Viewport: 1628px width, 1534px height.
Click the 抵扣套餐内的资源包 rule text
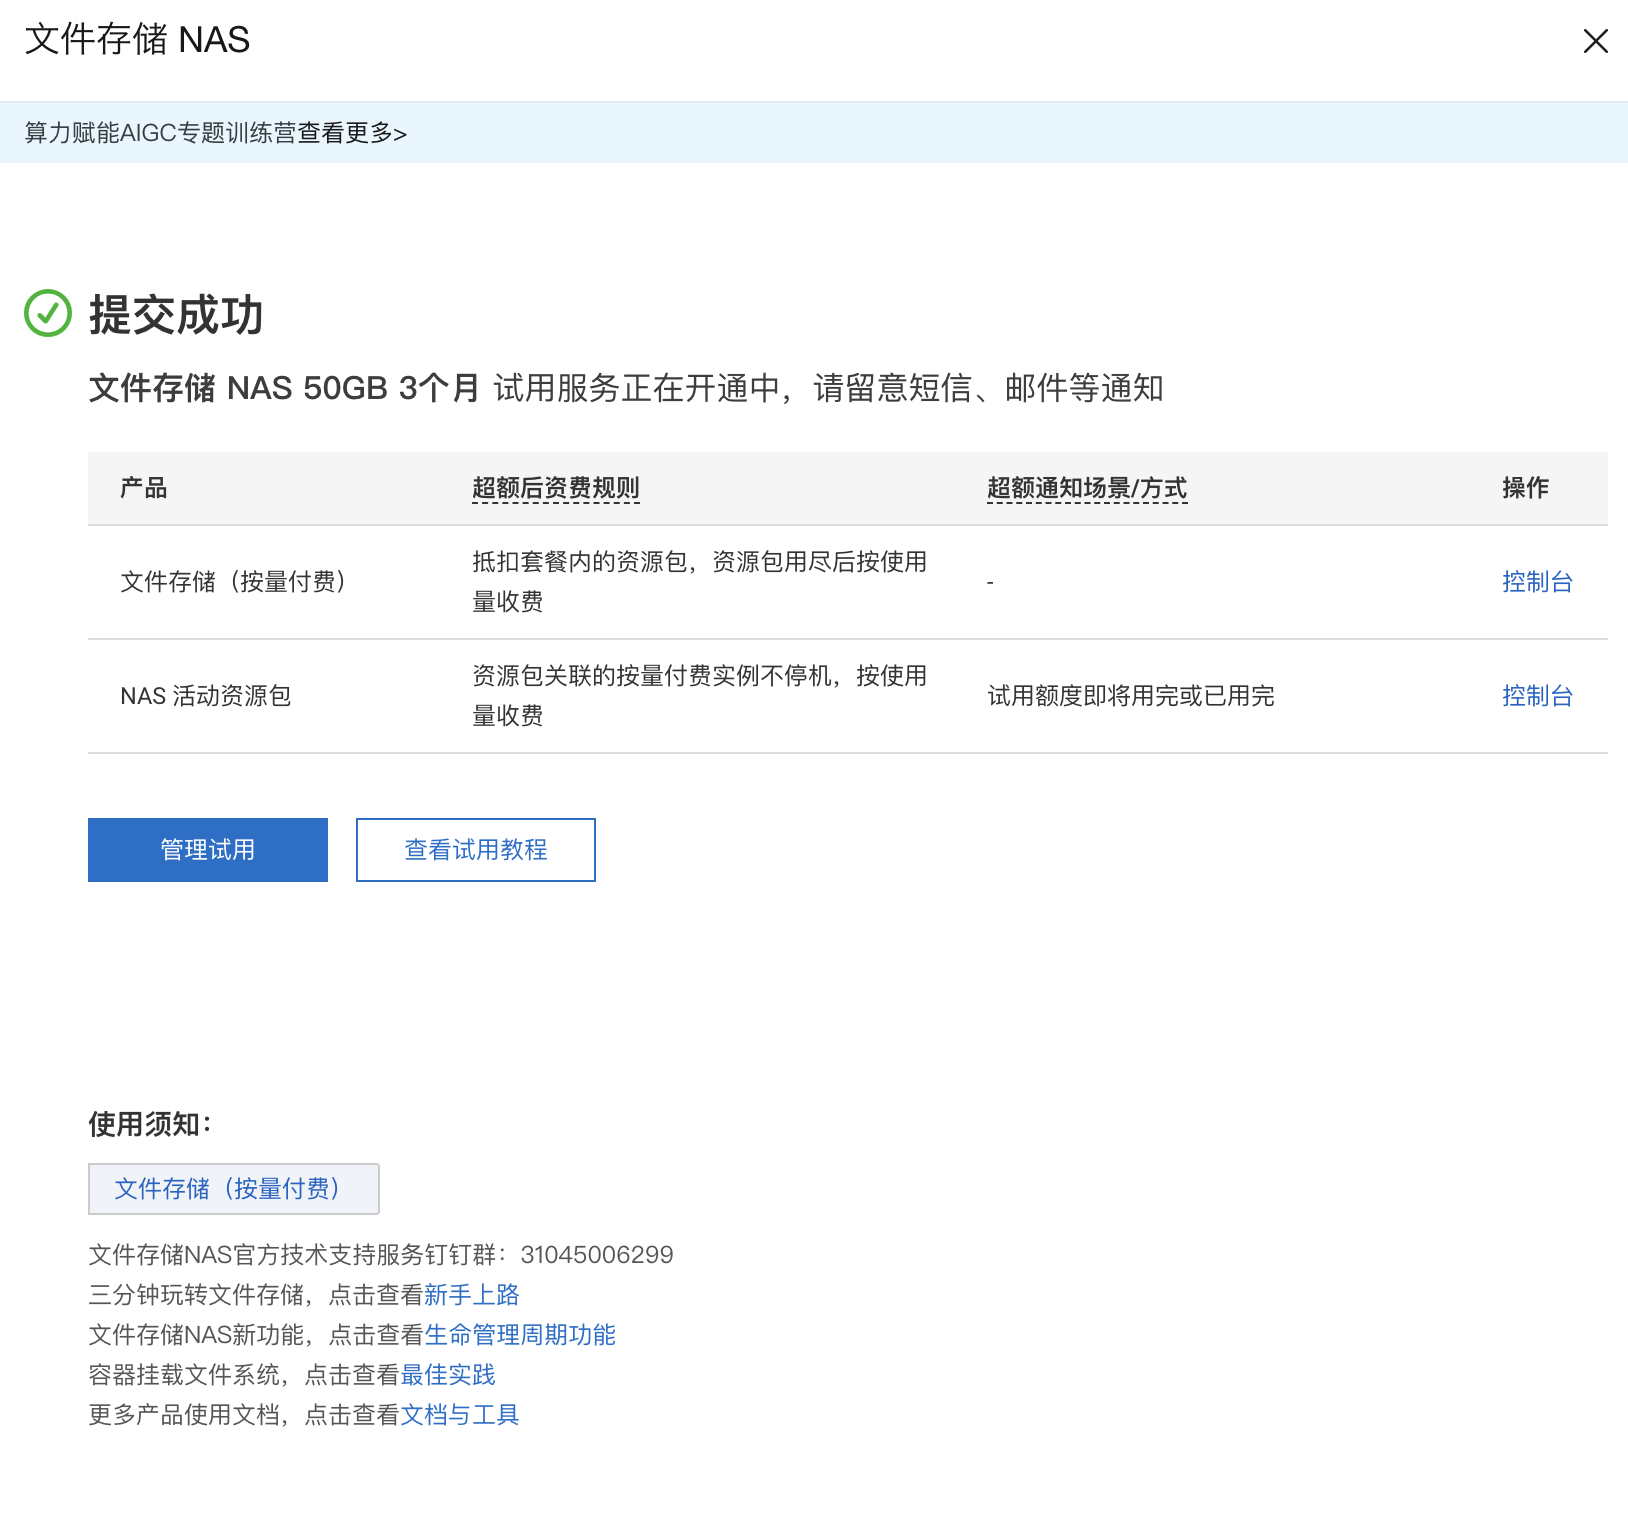pos(699,582)
